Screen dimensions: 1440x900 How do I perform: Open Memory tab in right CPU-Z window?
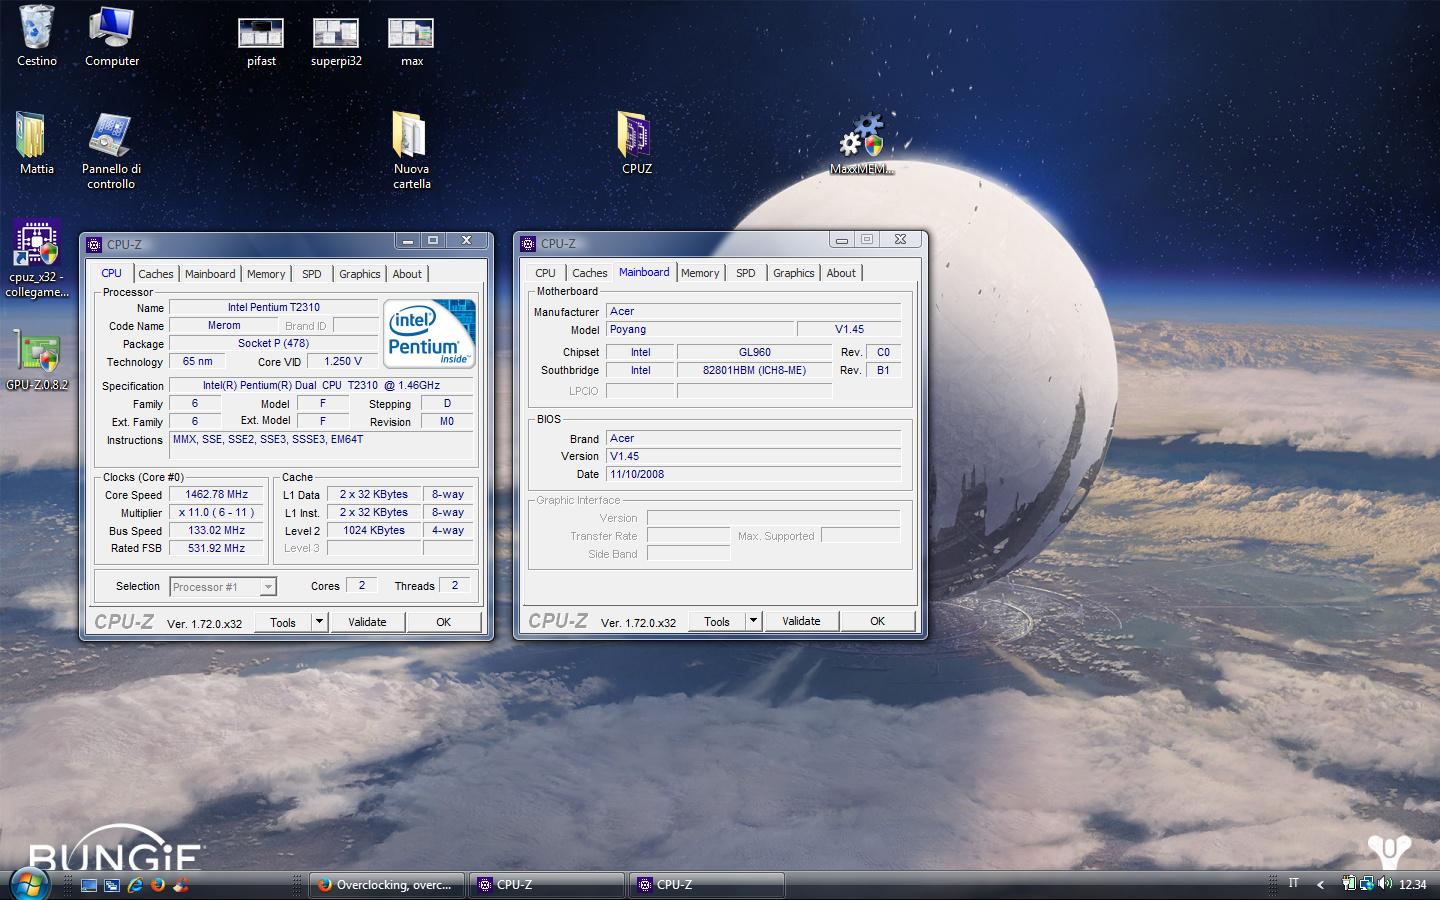point(700,273)
